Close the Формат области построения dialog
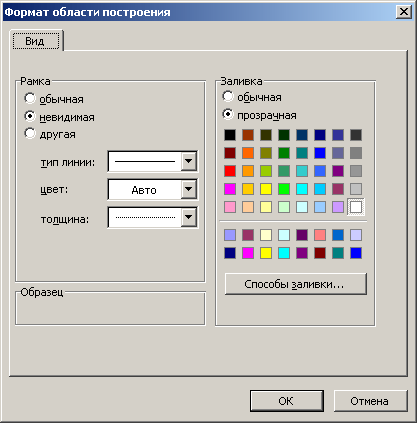This screenshot has height=423, width=417. click(x=404, y=12)
